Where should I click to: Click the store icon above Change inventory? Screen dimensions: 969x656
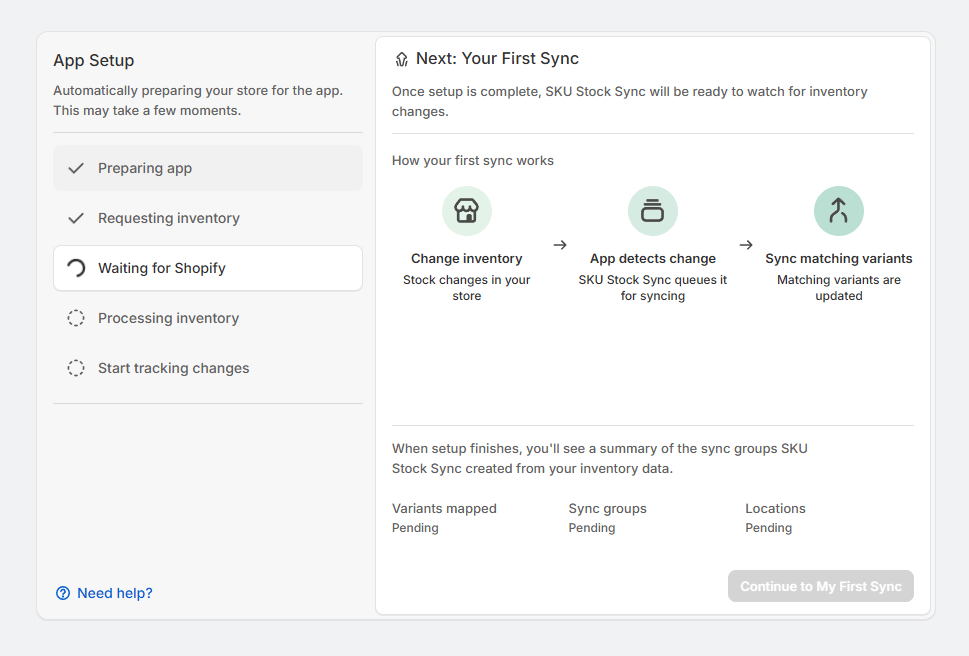[x=467, y=211]
